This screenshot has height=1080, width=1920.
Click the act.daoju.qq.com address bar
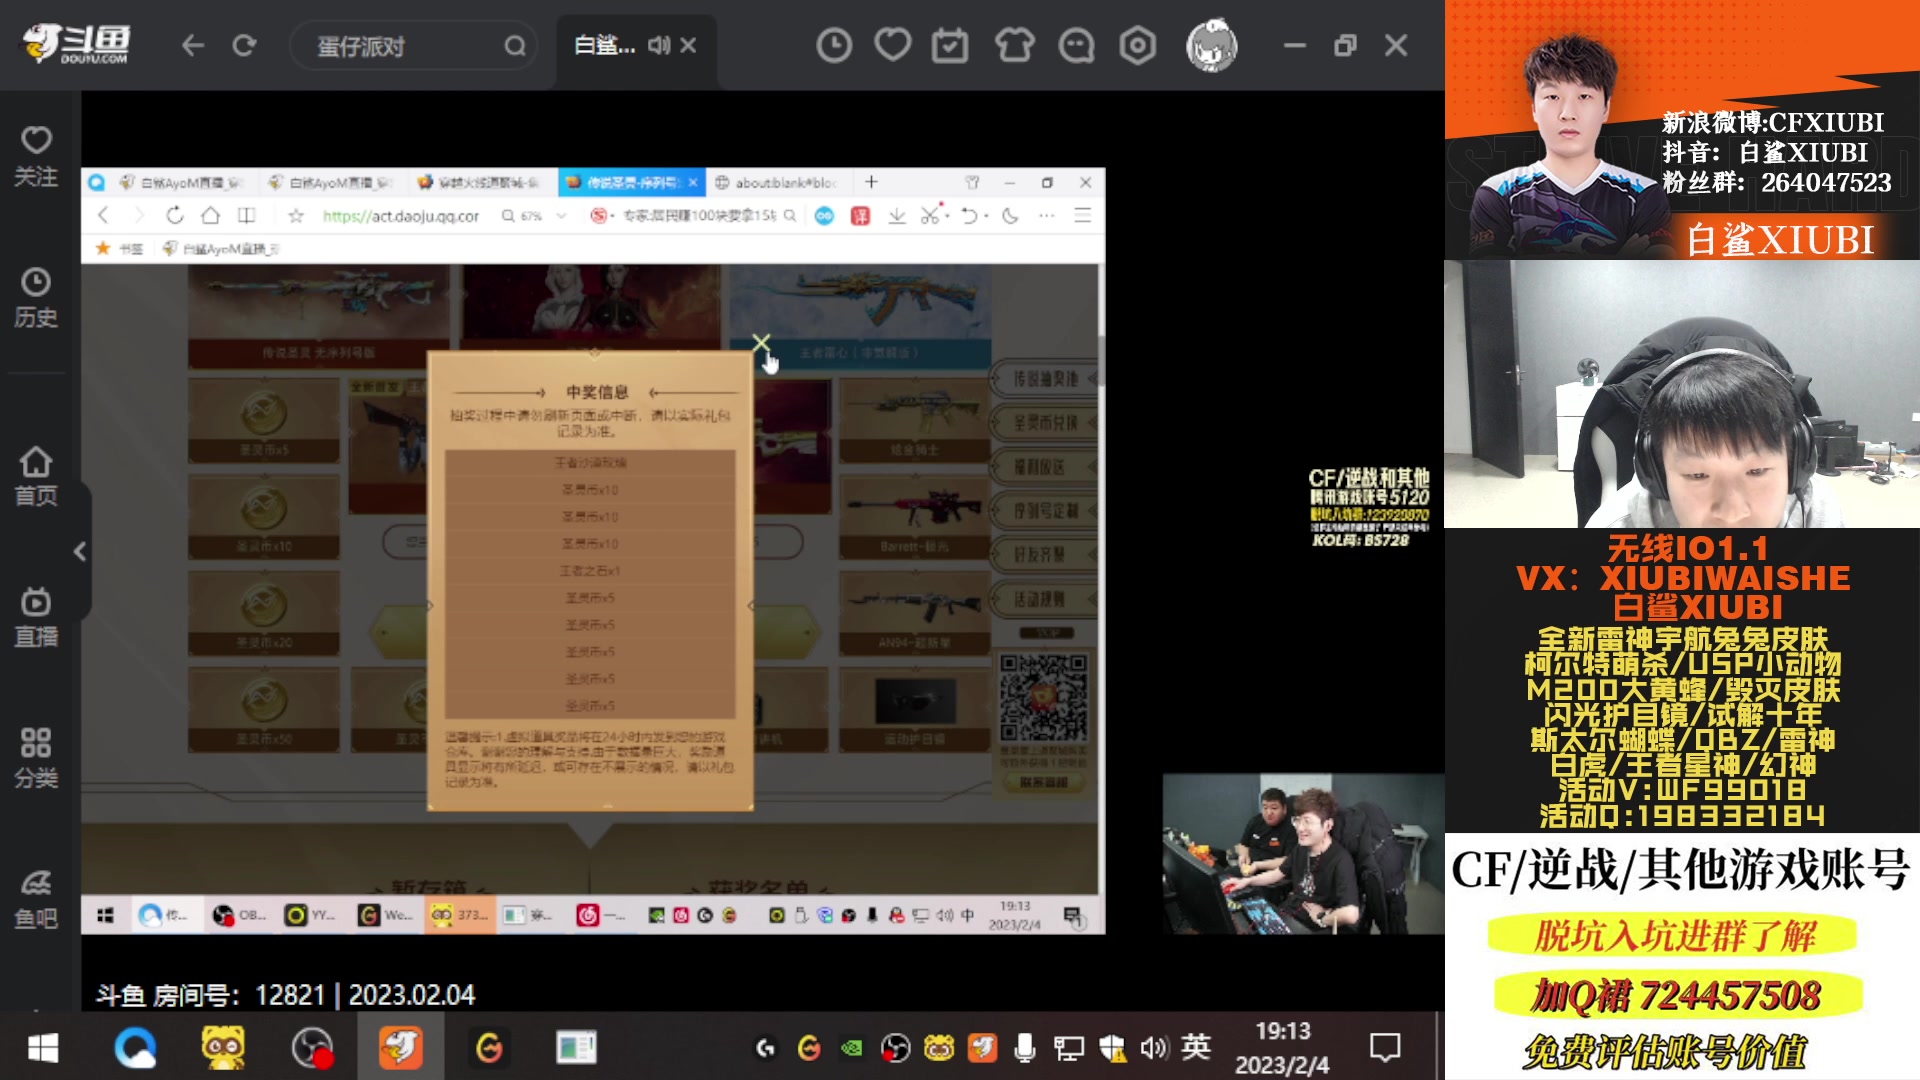click(401, 215)
